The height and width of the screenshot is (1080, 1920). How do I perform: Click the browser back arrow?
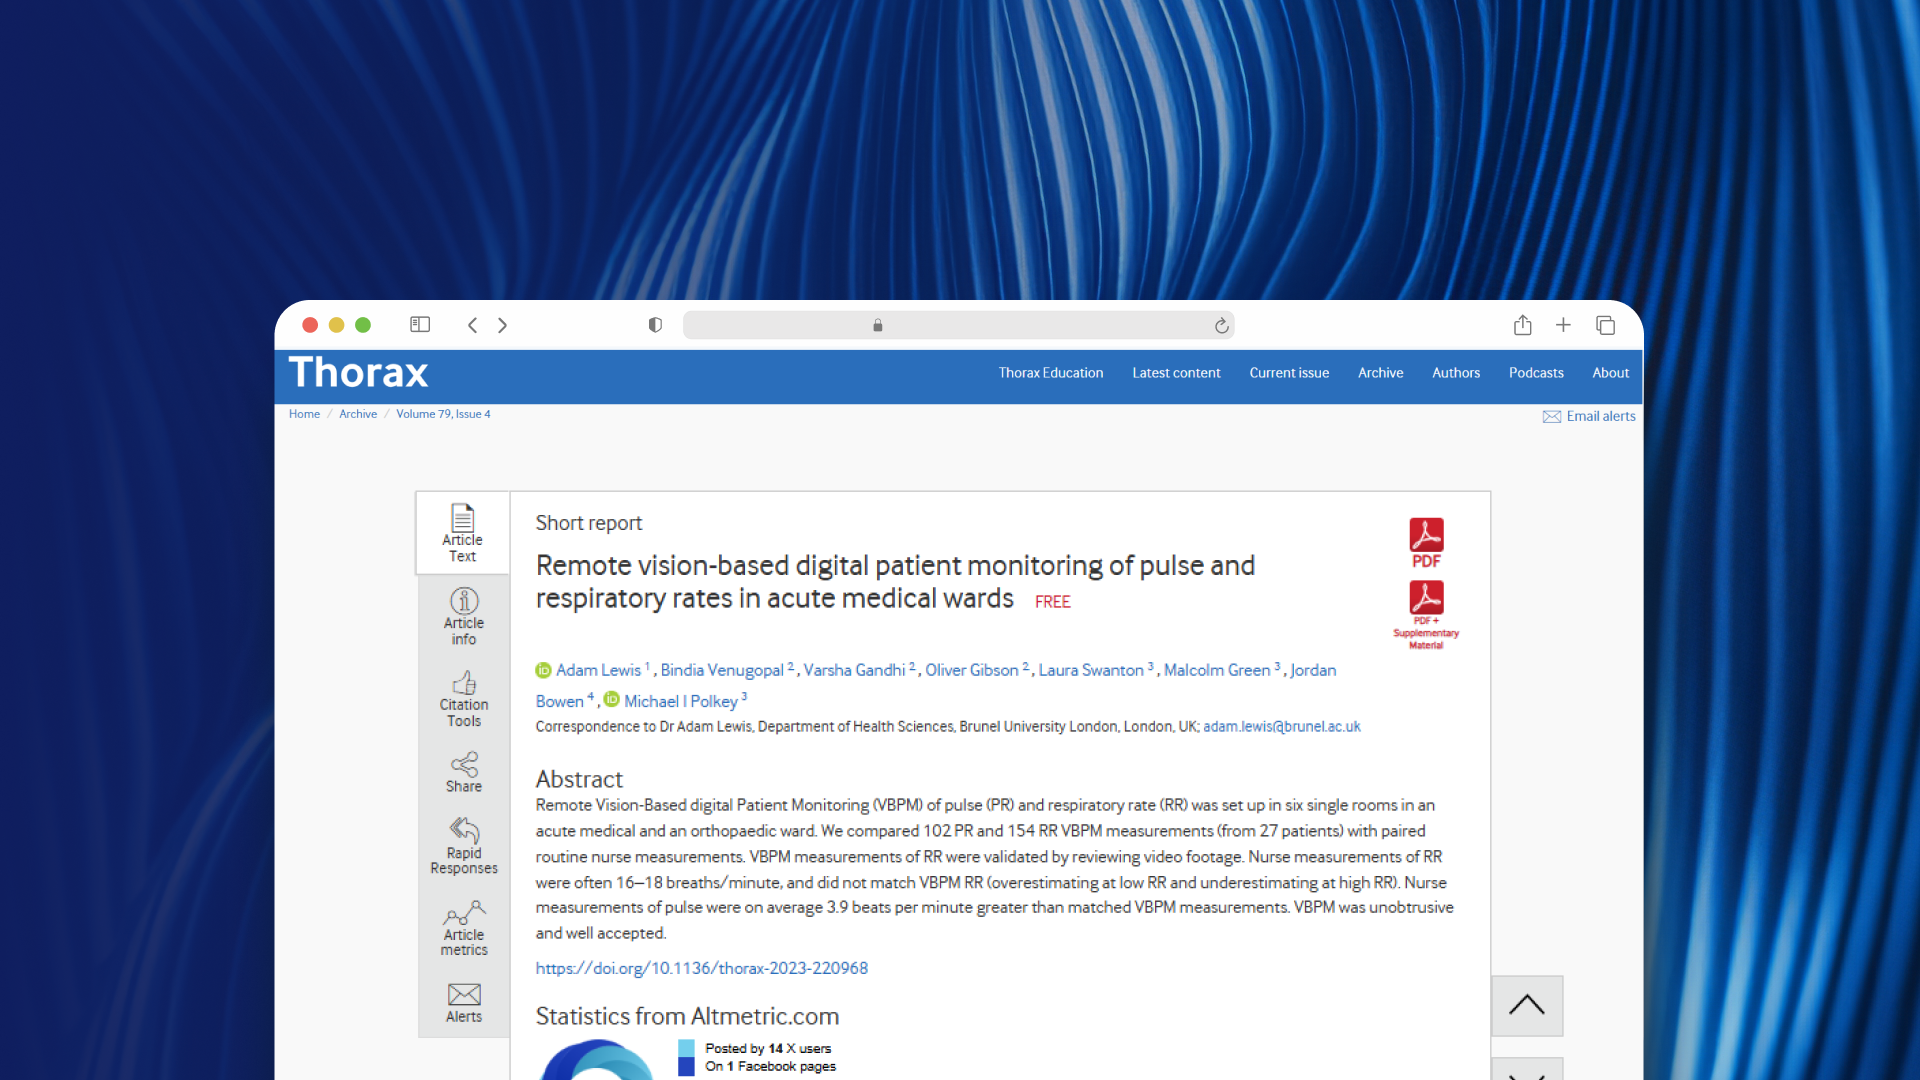[x=473, y=325]
